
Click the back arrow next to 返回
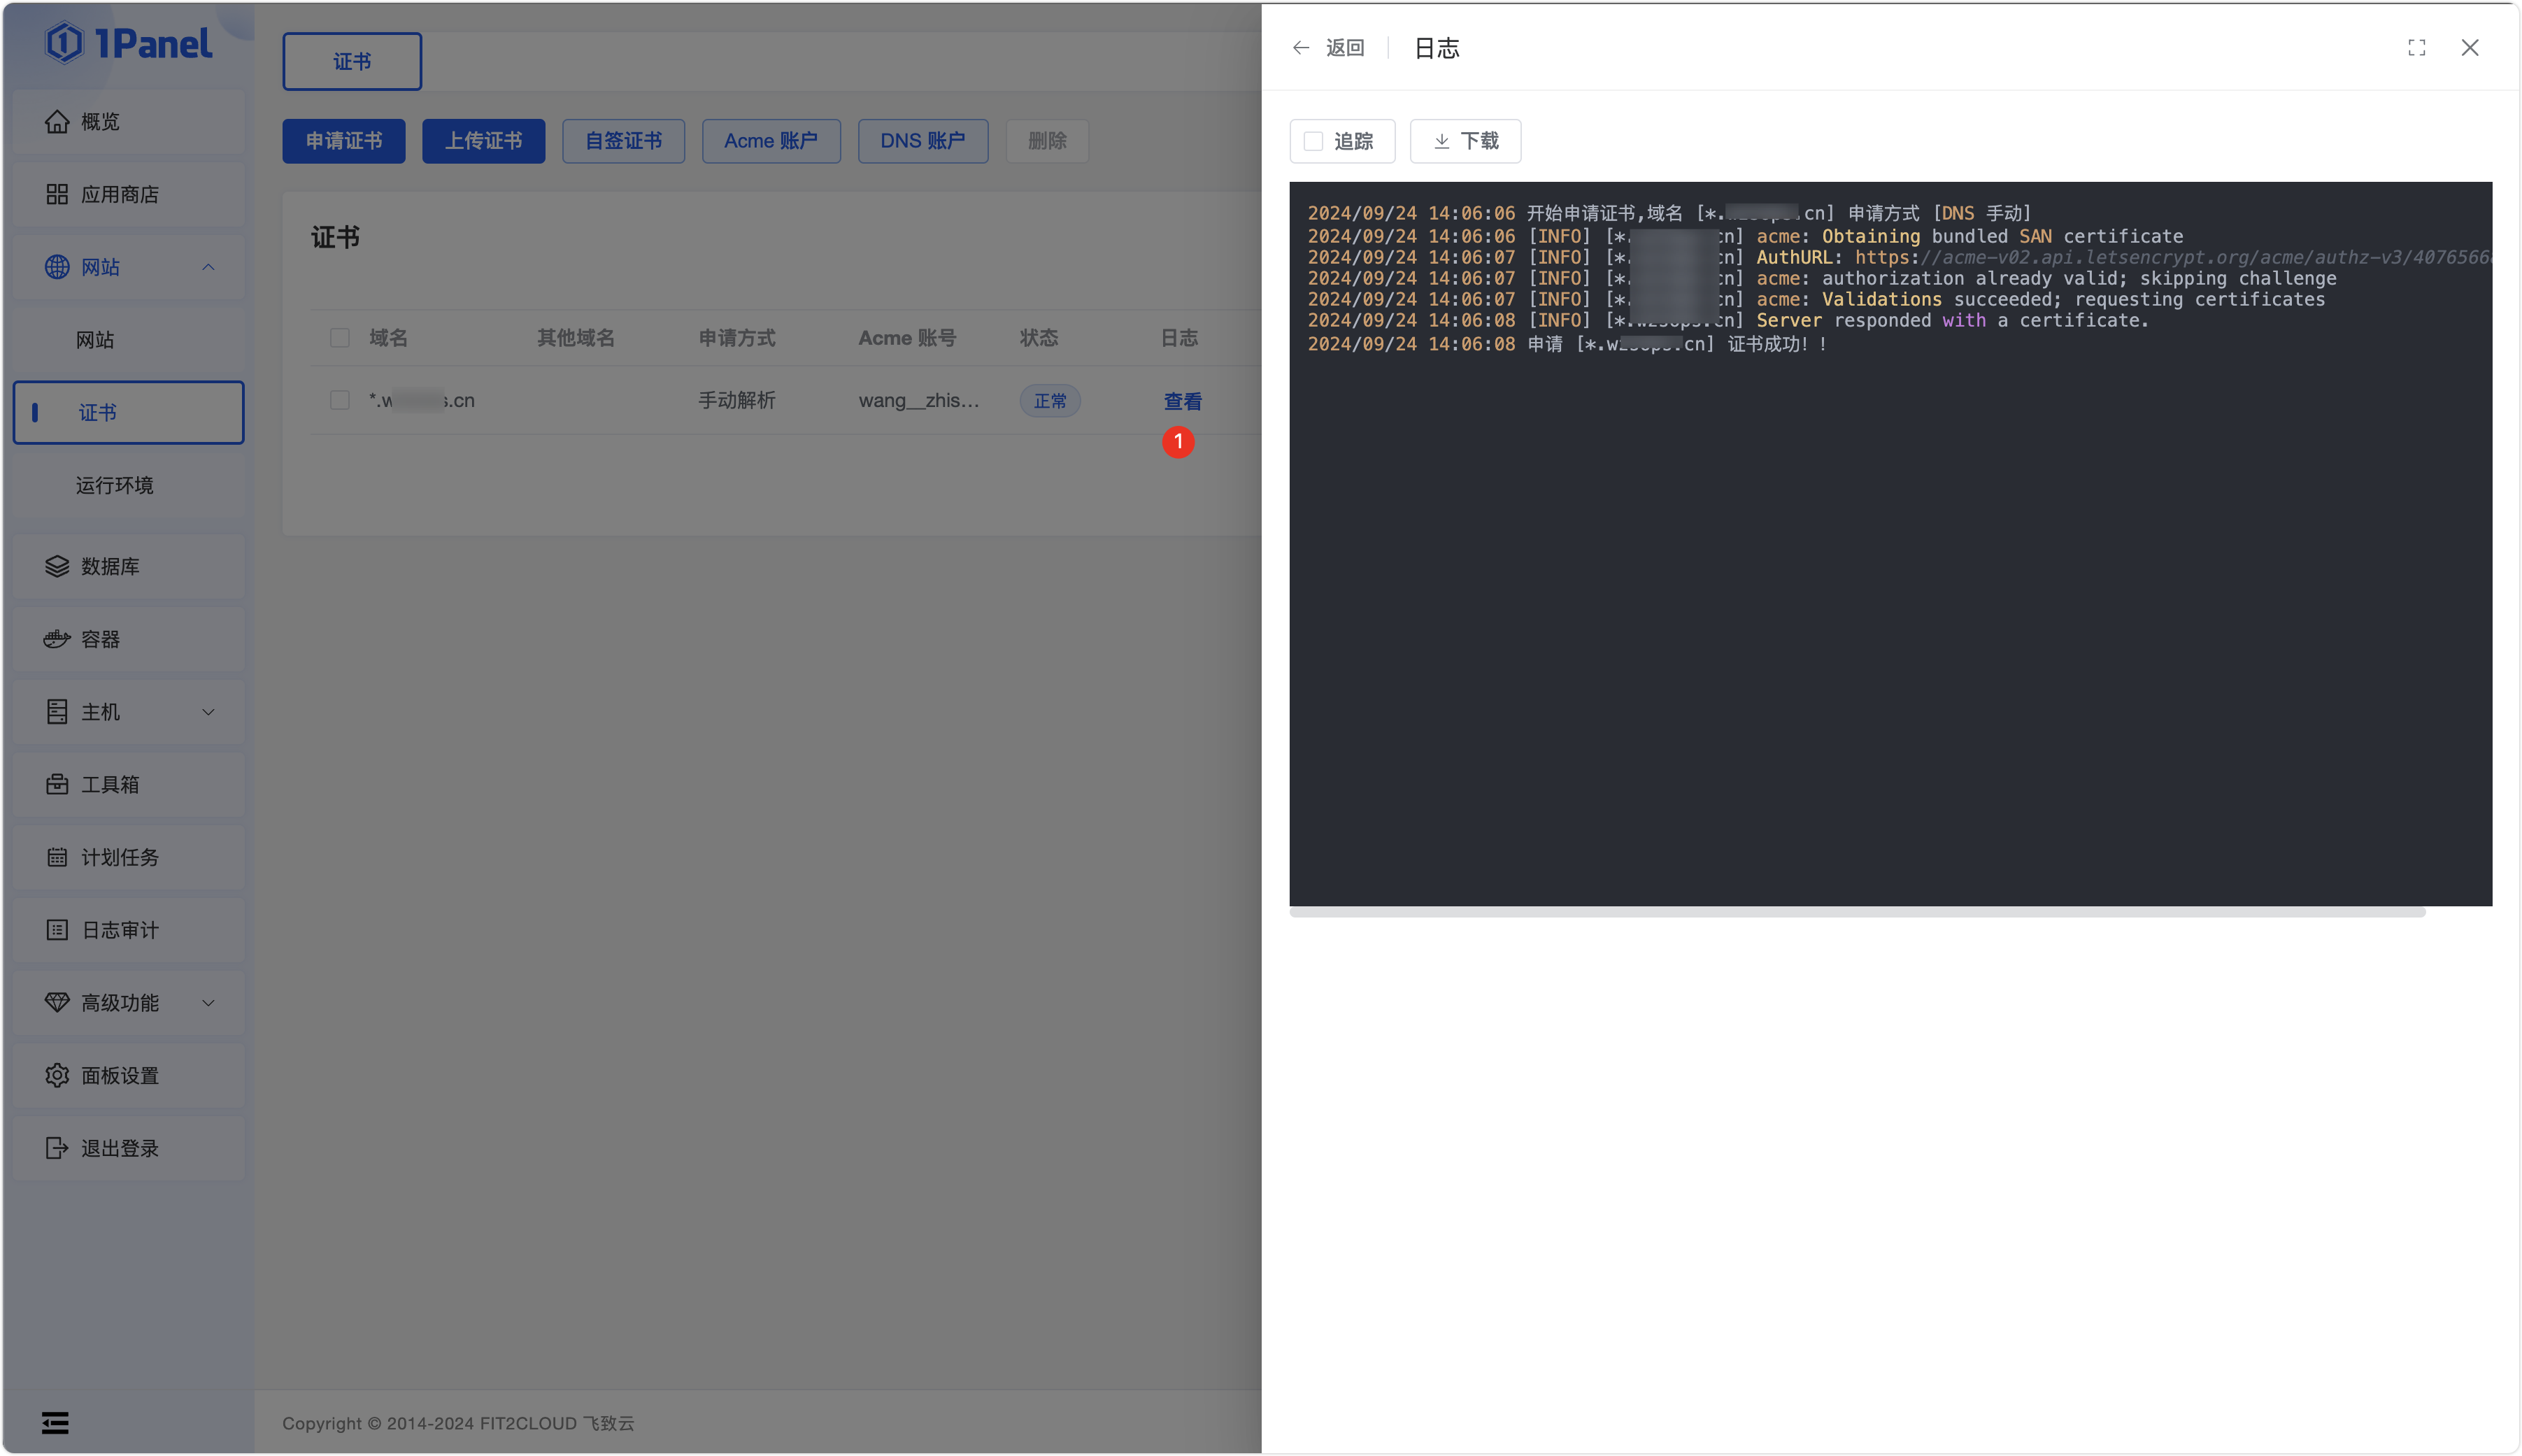[1300, 48]
